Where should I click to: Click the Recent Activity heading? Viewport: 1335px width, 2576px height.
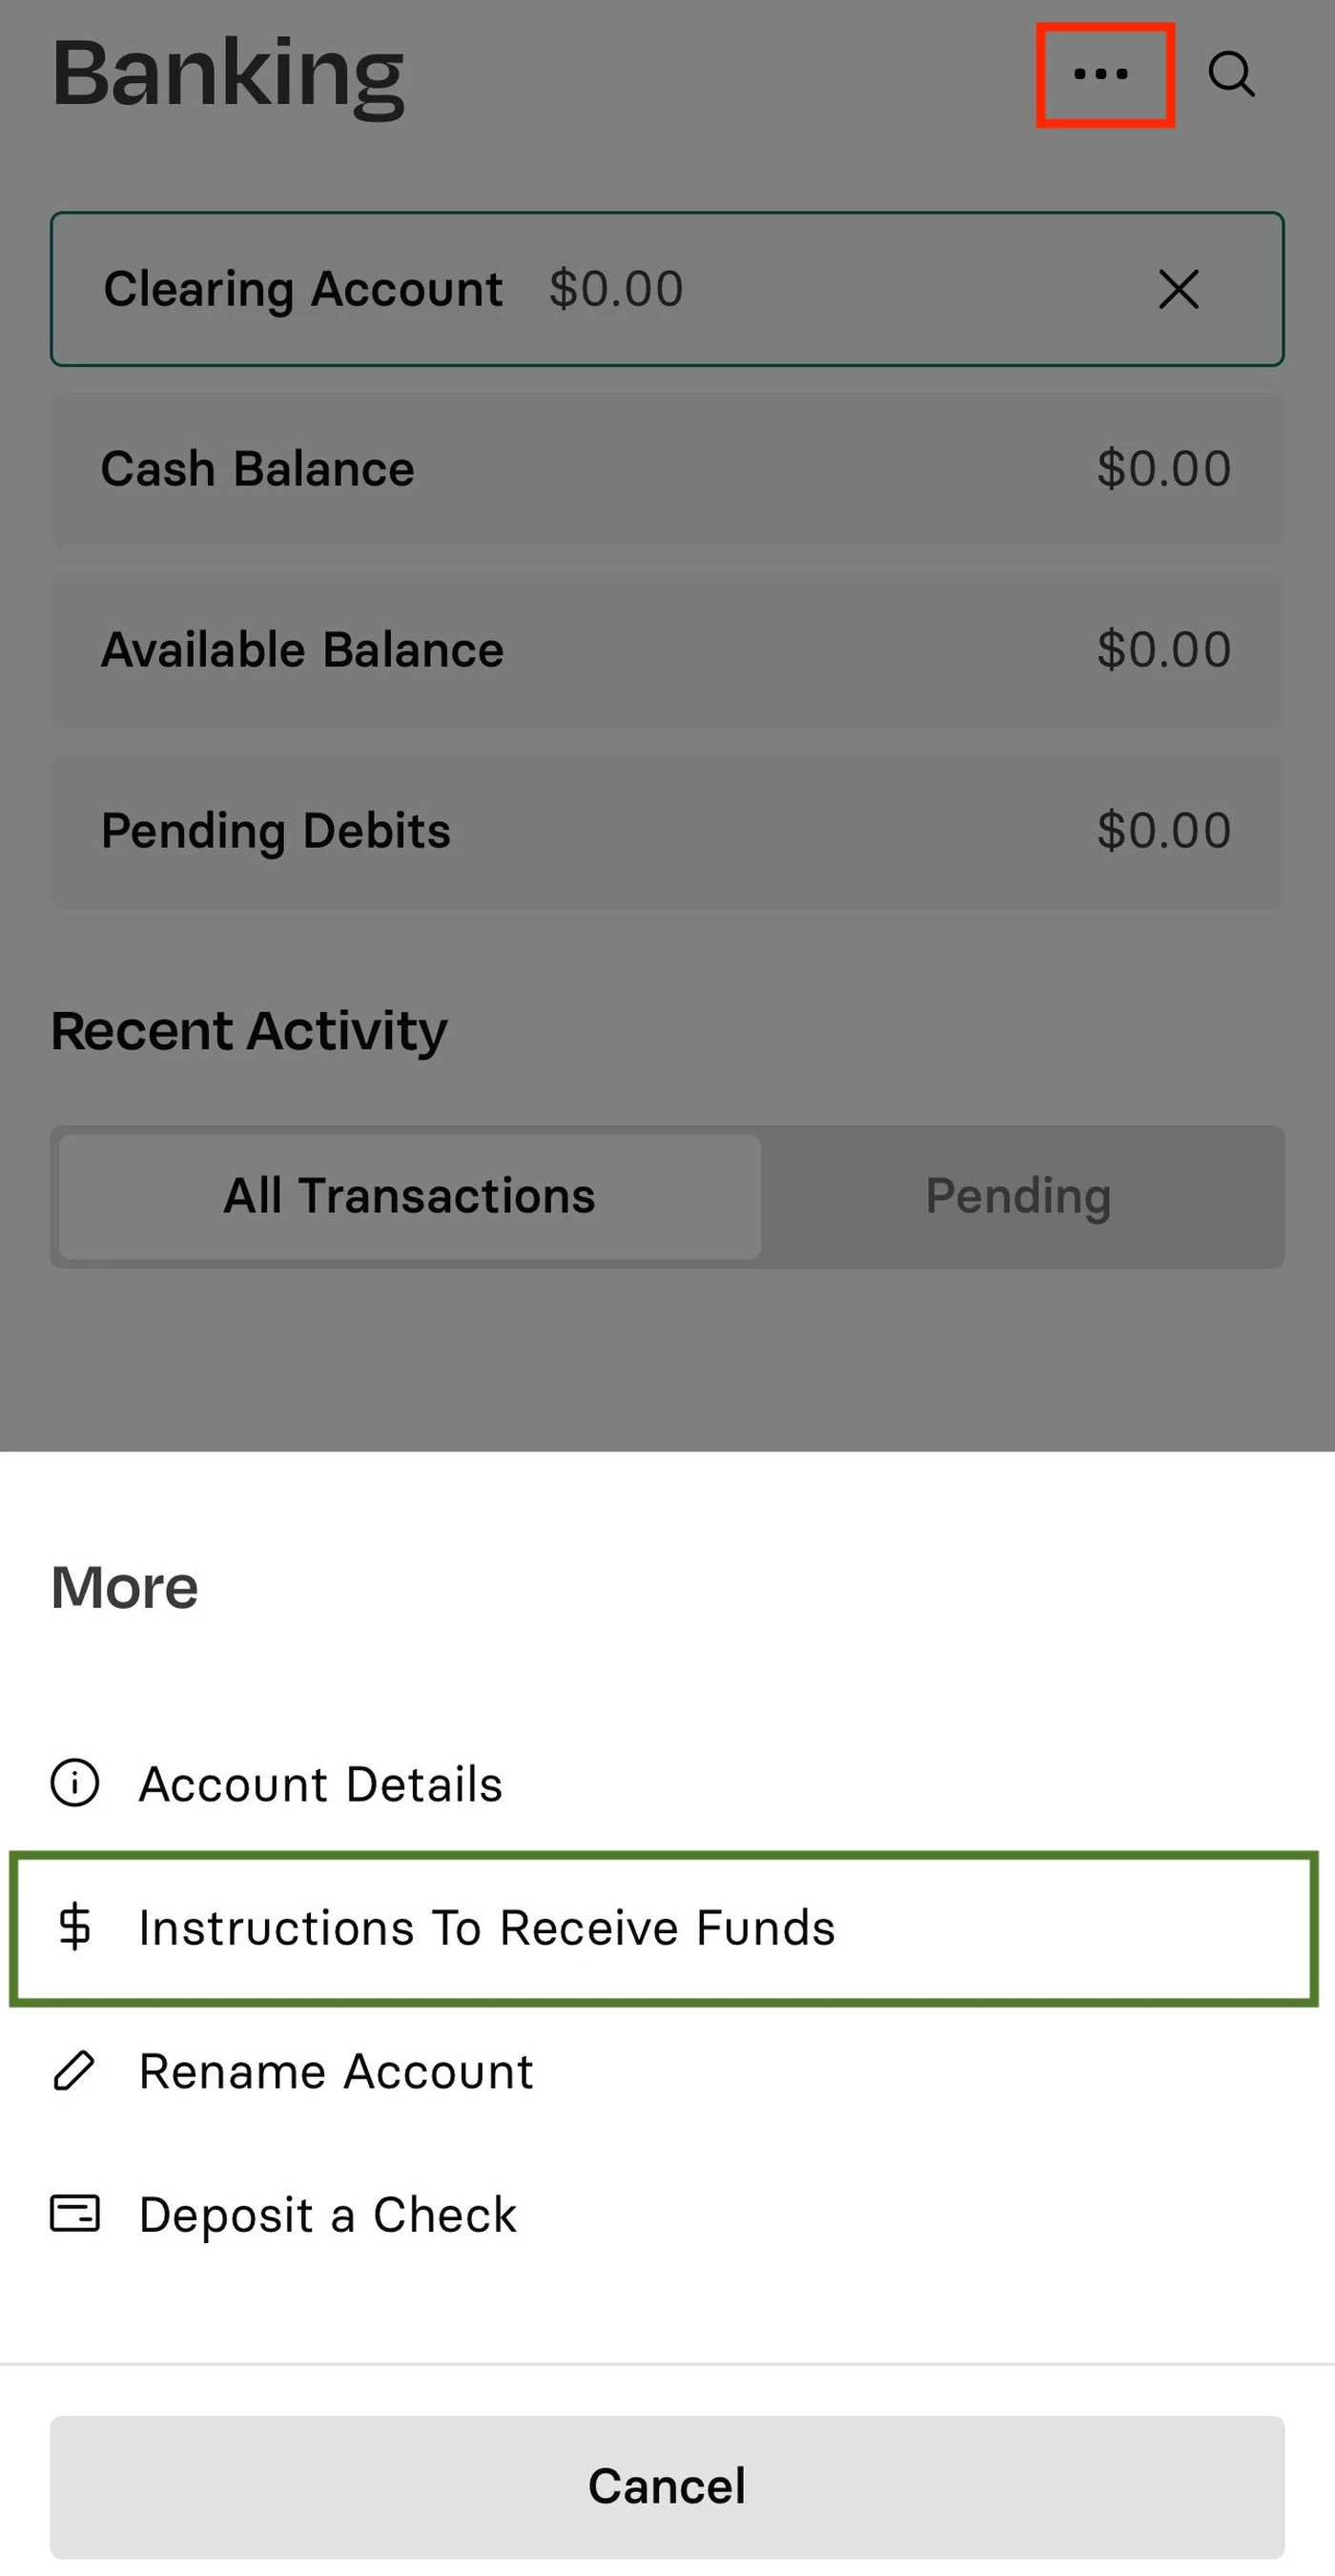point(249,1031)
